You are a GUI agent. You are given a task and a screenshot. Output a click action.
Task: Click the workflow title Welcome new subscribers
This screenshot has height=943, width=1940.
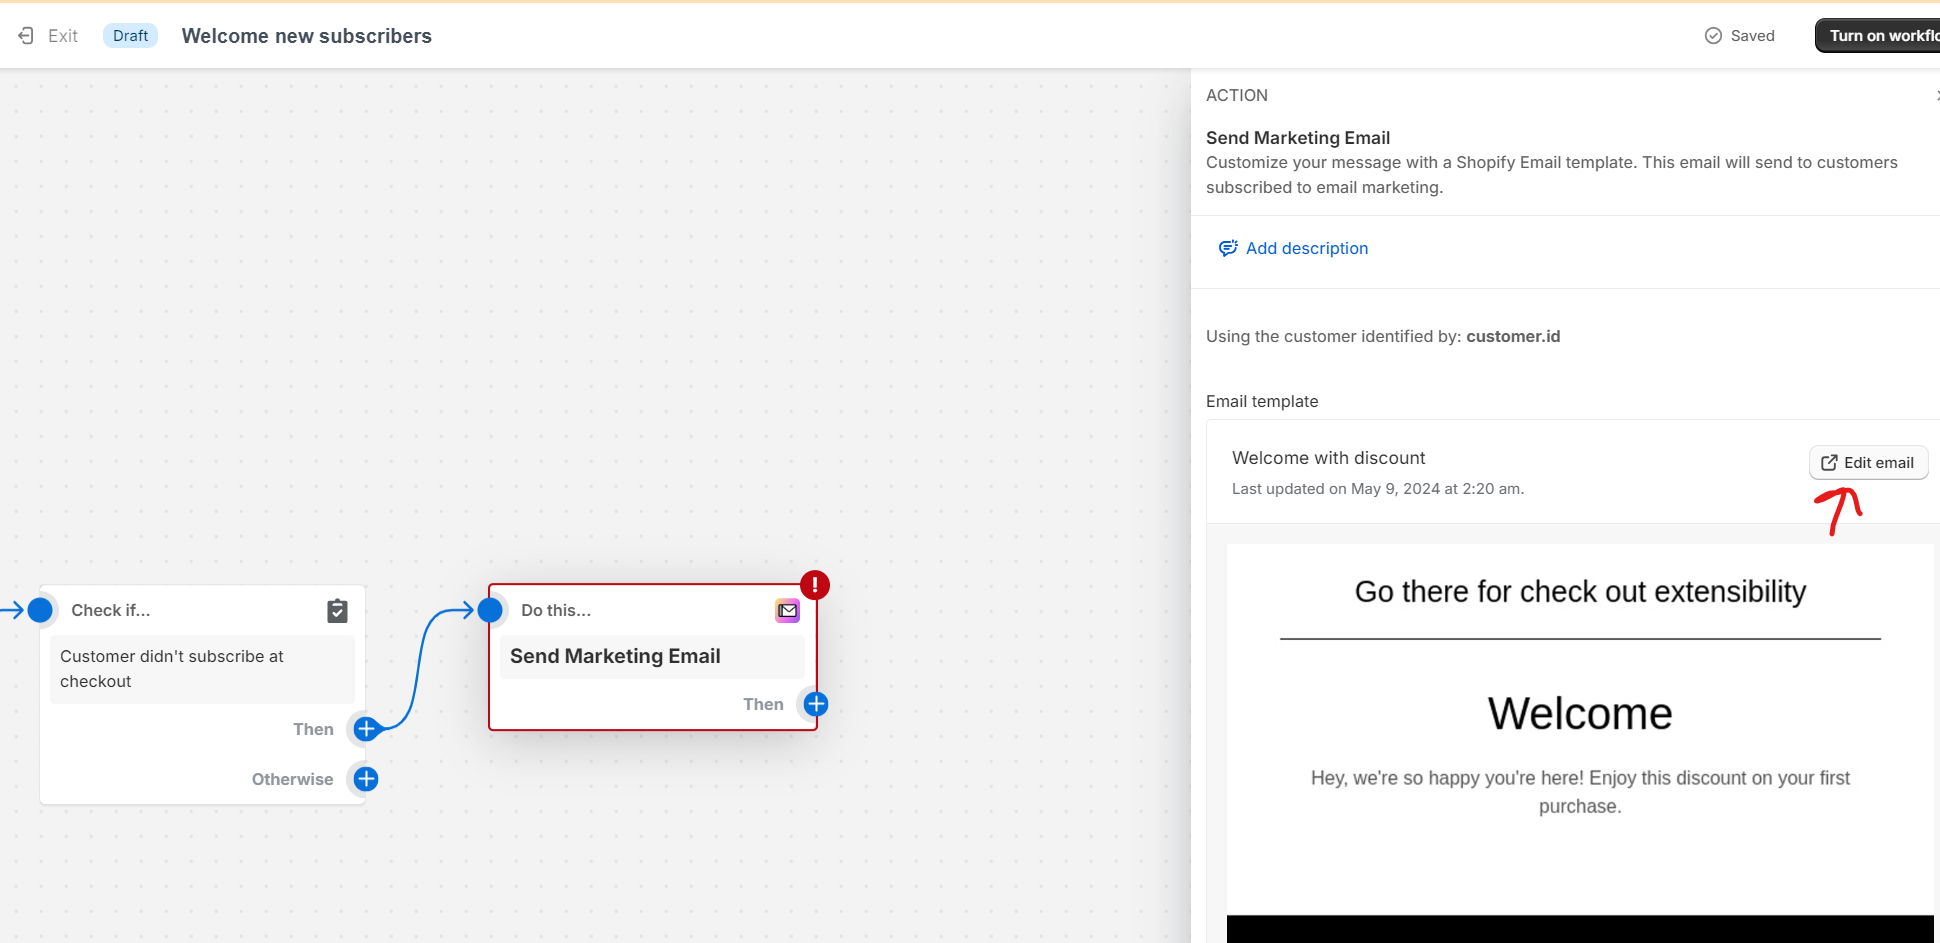307,36
